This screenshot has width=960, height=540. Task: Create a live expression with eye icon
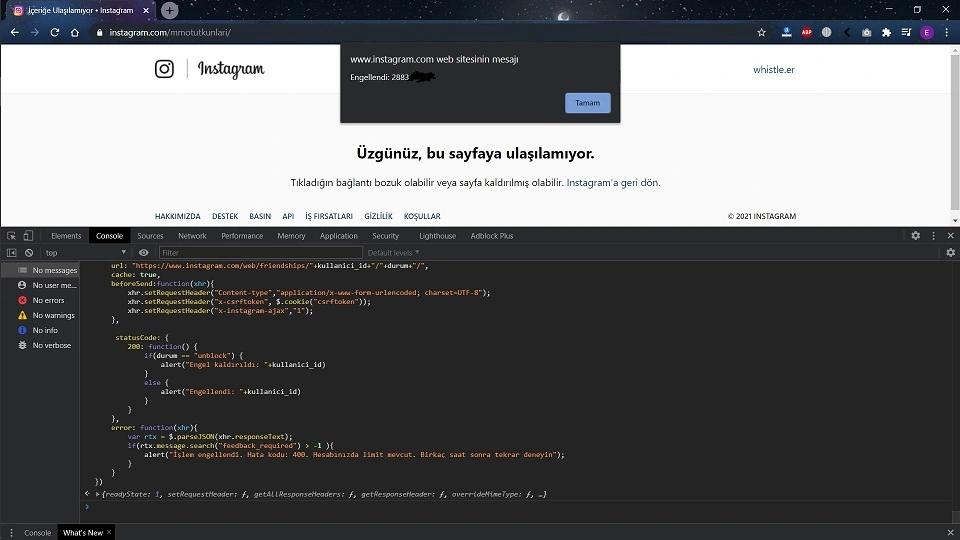point(143,253)
